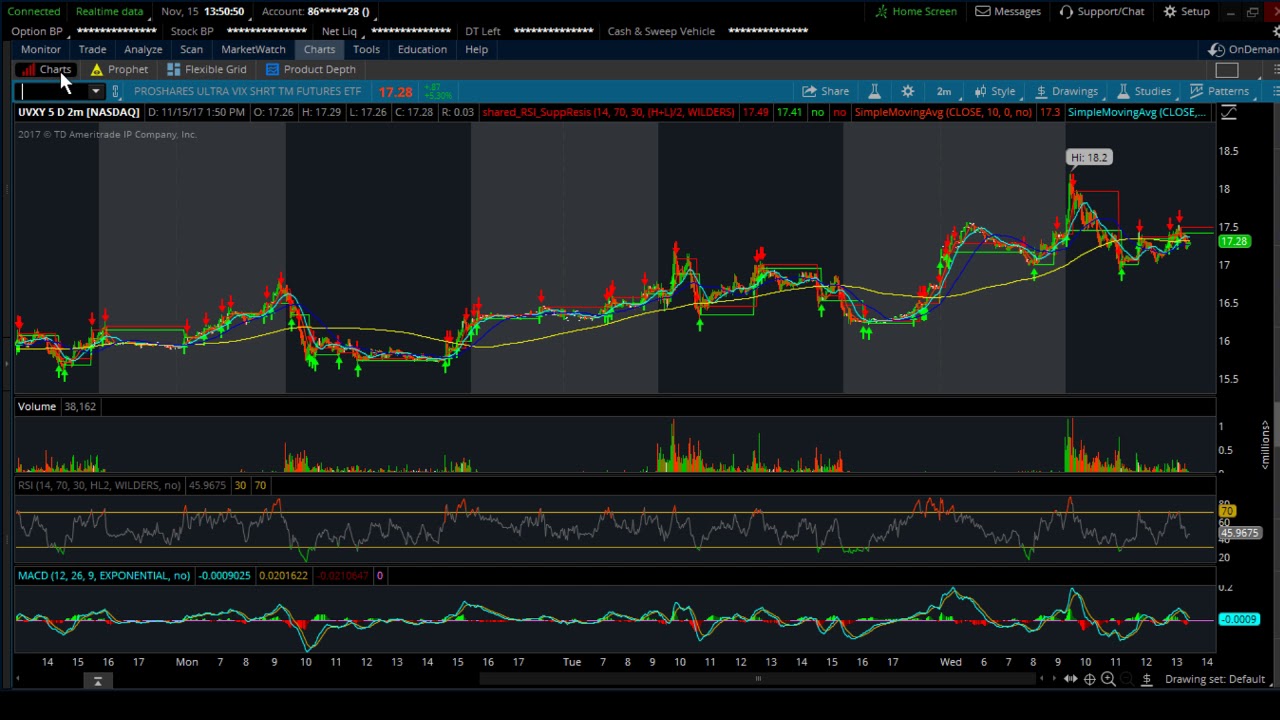The width and height of the screenshot is (1280, 720).
Task: Switch to the Analyze main tab
Action: 143,49
